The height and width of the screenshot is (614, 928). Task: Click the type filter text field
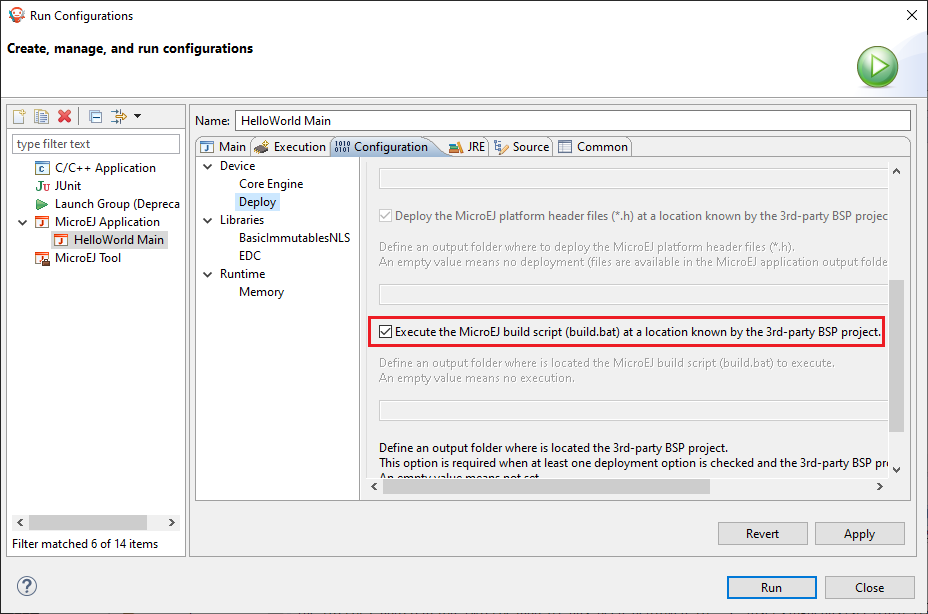tap(96, 144)
